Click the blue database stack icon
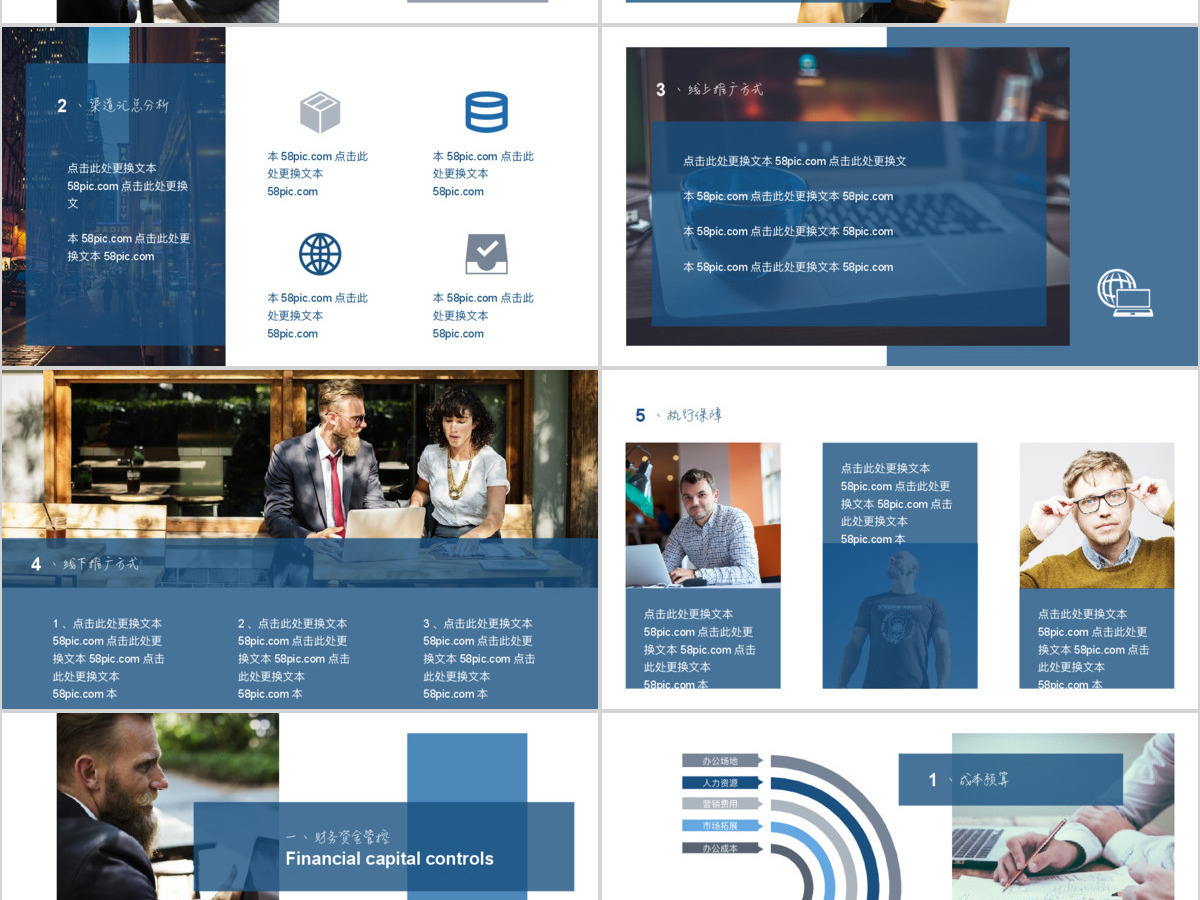Screen dimensions: 1200x900 (486, 112)
